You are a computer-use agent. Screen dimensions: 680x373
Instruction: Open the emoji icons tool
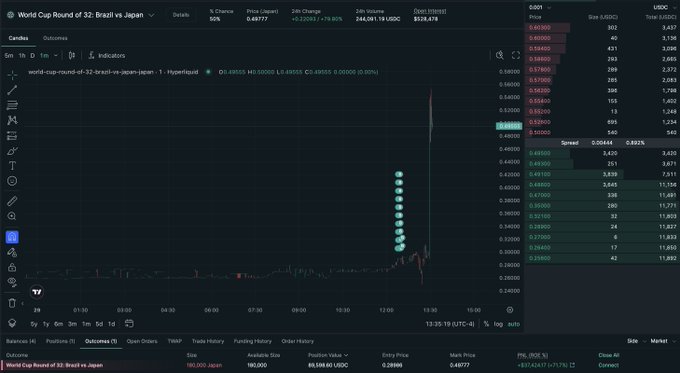12,181
